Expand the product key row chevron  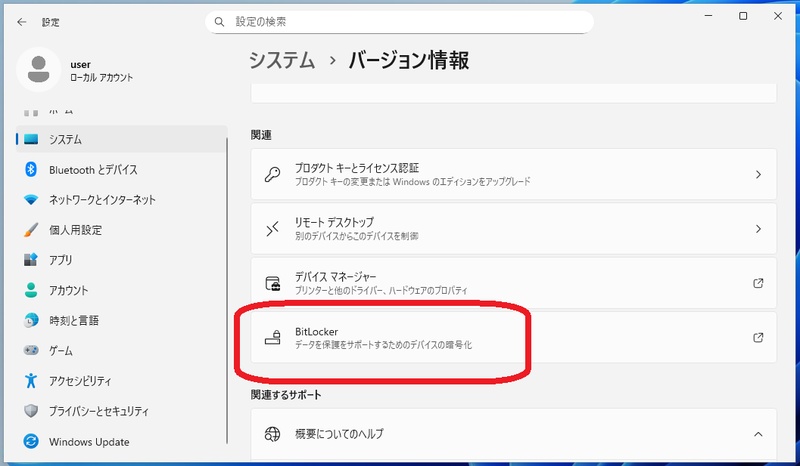click(x=758, y=175)
